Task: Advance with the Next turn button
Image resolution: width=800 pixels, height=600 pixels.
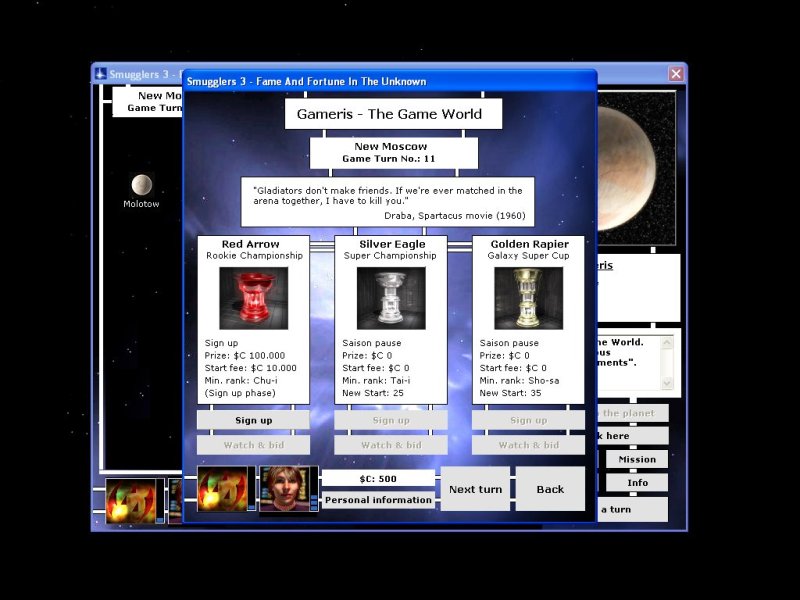Action: (x=475, y=489)
